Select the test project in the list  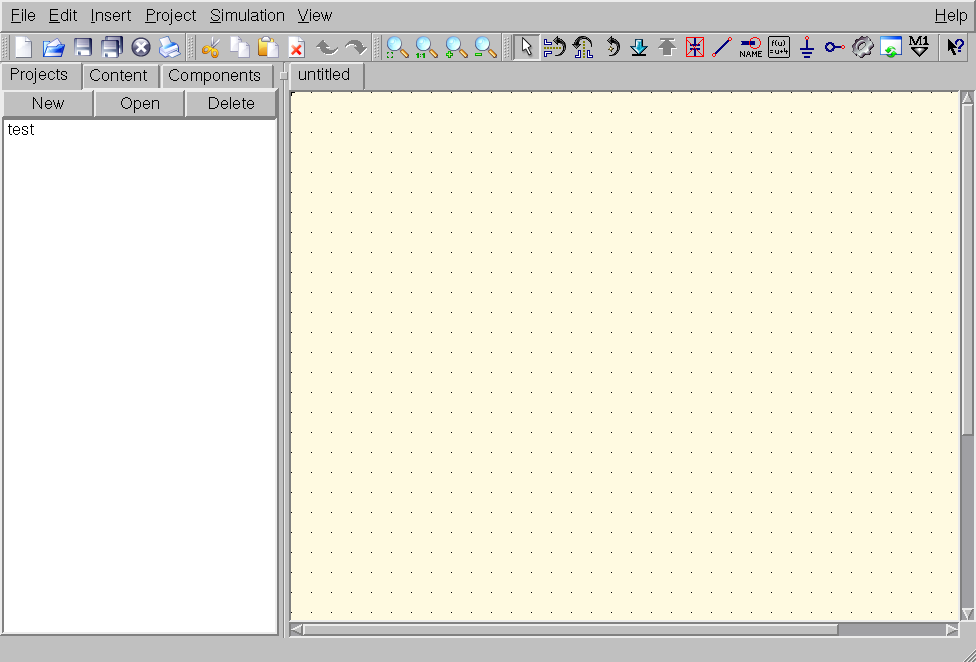pos(21,130)
